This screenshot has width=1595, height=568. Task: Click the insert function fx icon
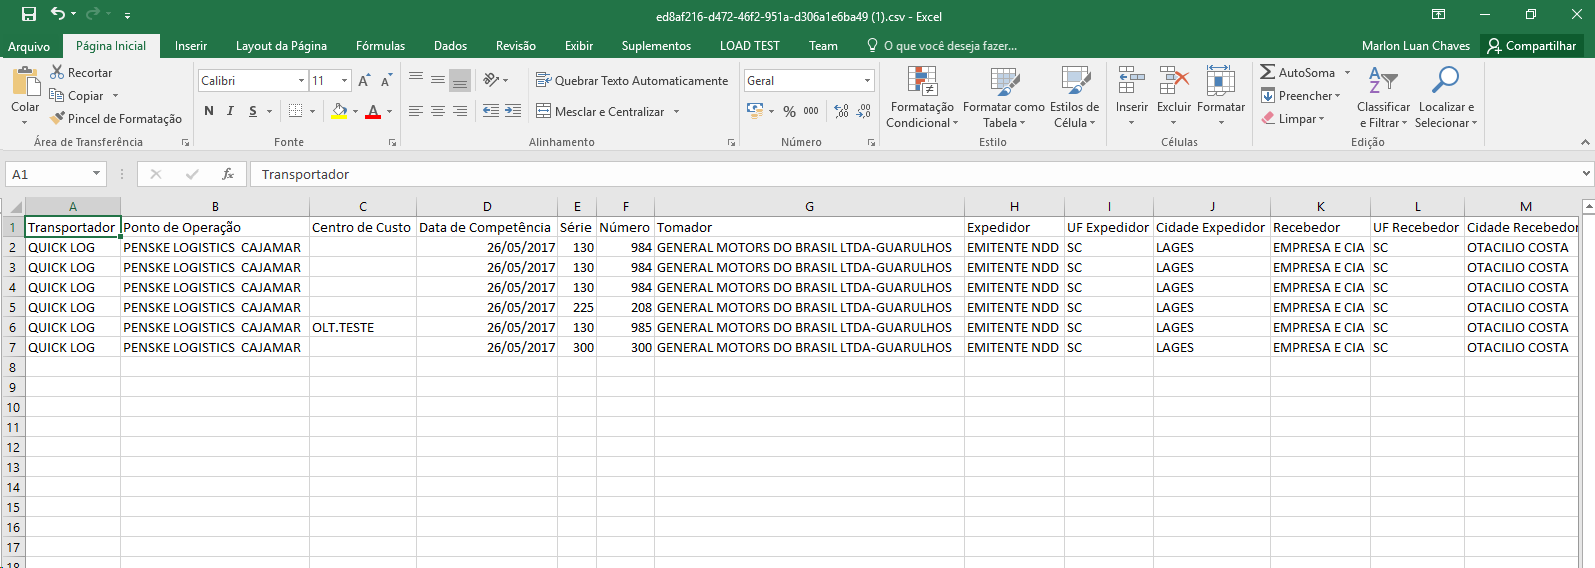[x=228, y=174]
